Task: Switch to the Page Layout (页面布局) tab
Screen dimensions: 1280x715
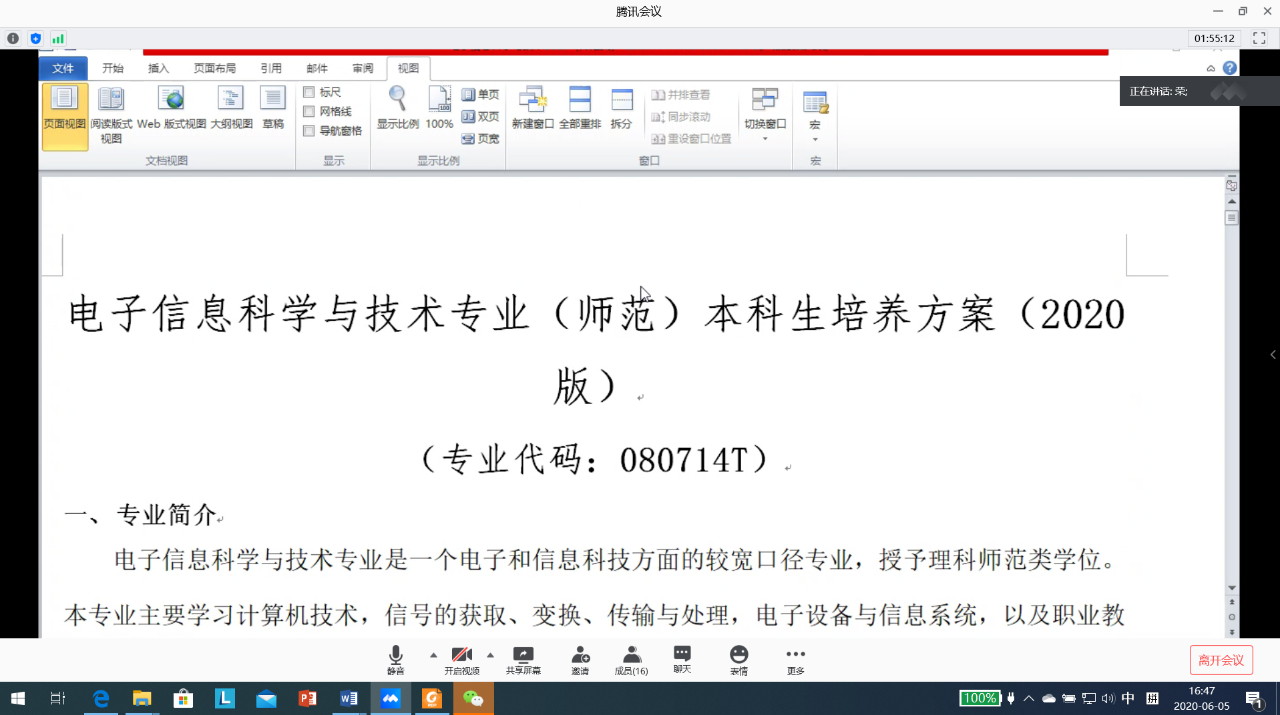Action: tap(215, 69)
